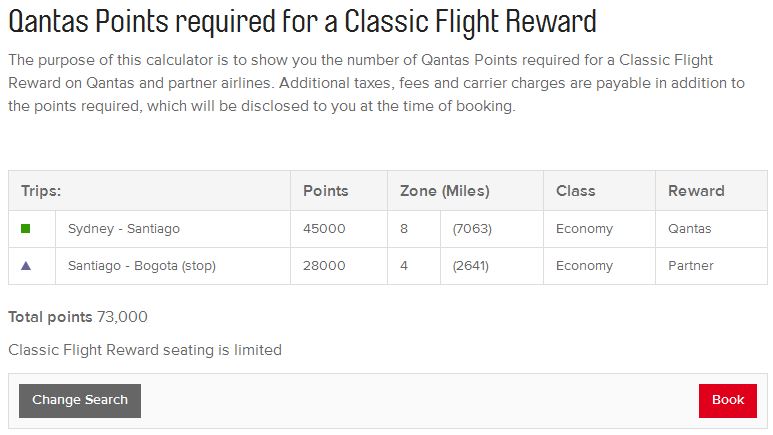Click the (2641) miles value
Screen dimensions: 773x435
[470, 266]
